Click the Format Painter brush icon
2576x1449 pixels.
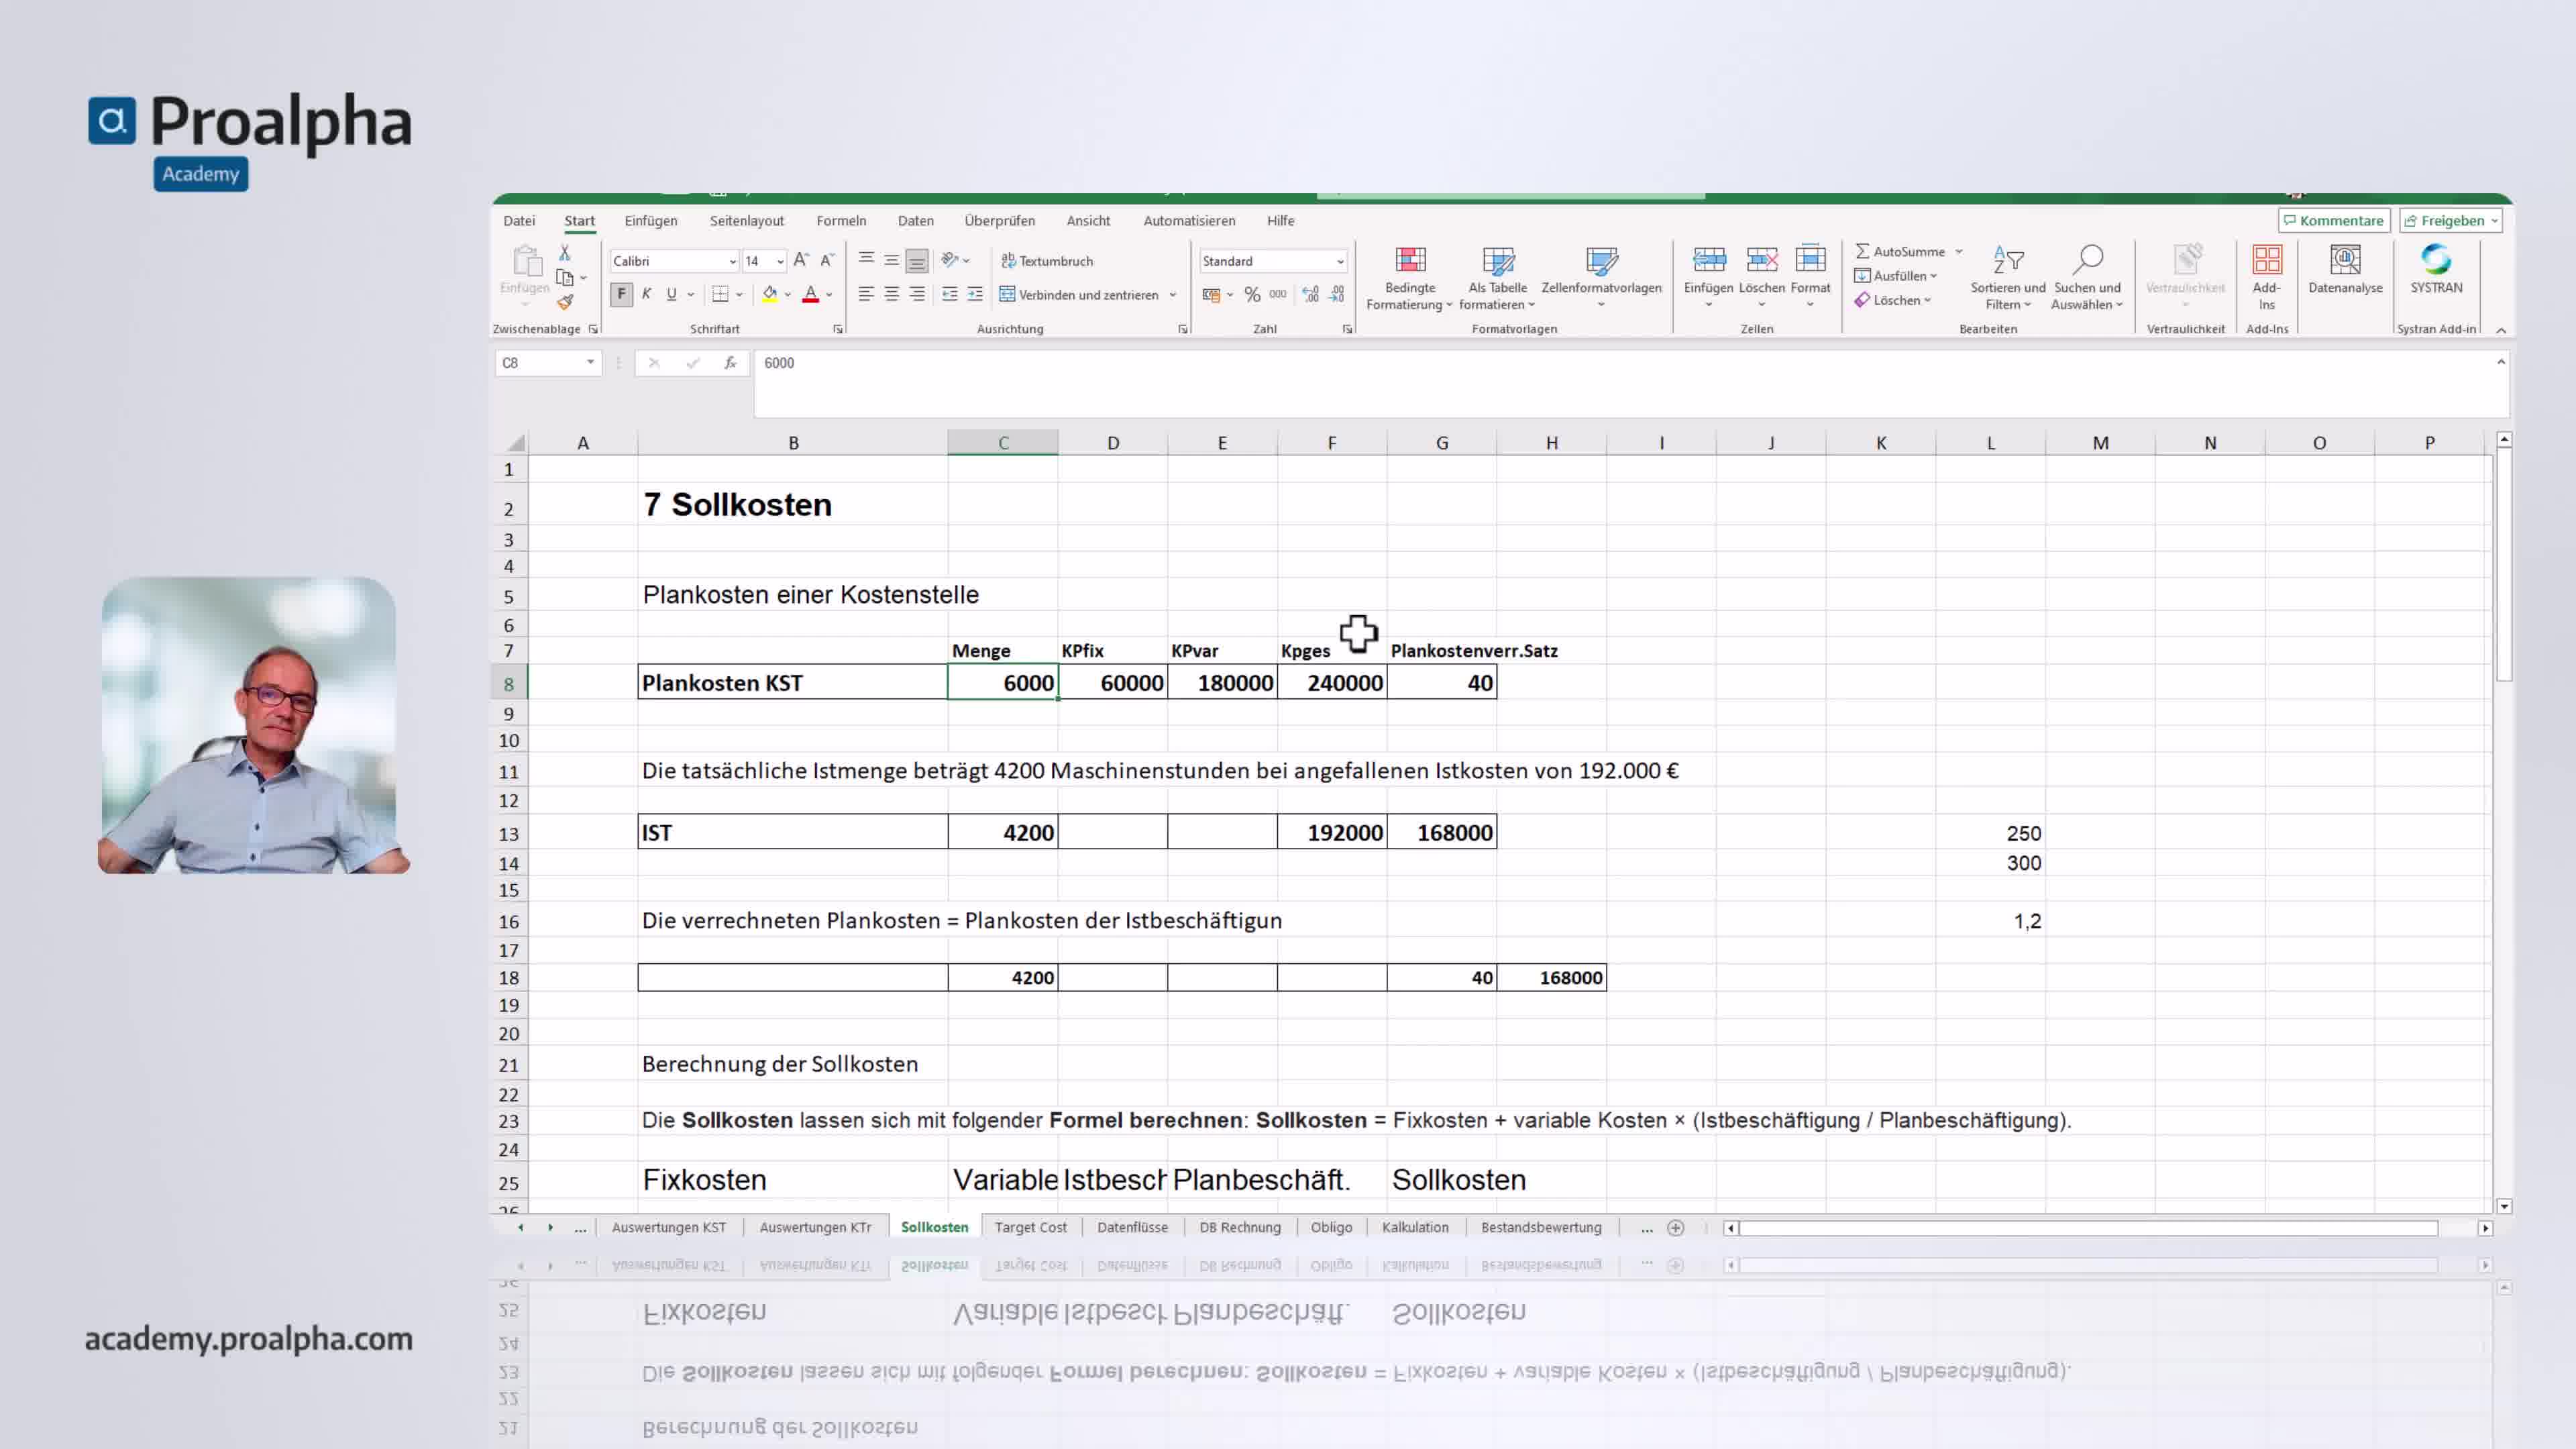pos(565,301)
